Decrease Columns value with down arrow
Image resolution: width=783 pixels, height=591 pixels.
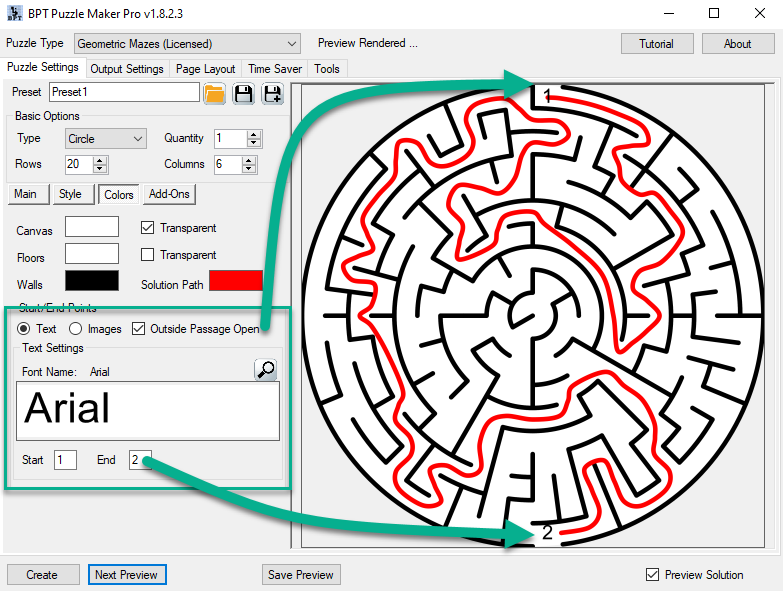(x=255, y=169)
